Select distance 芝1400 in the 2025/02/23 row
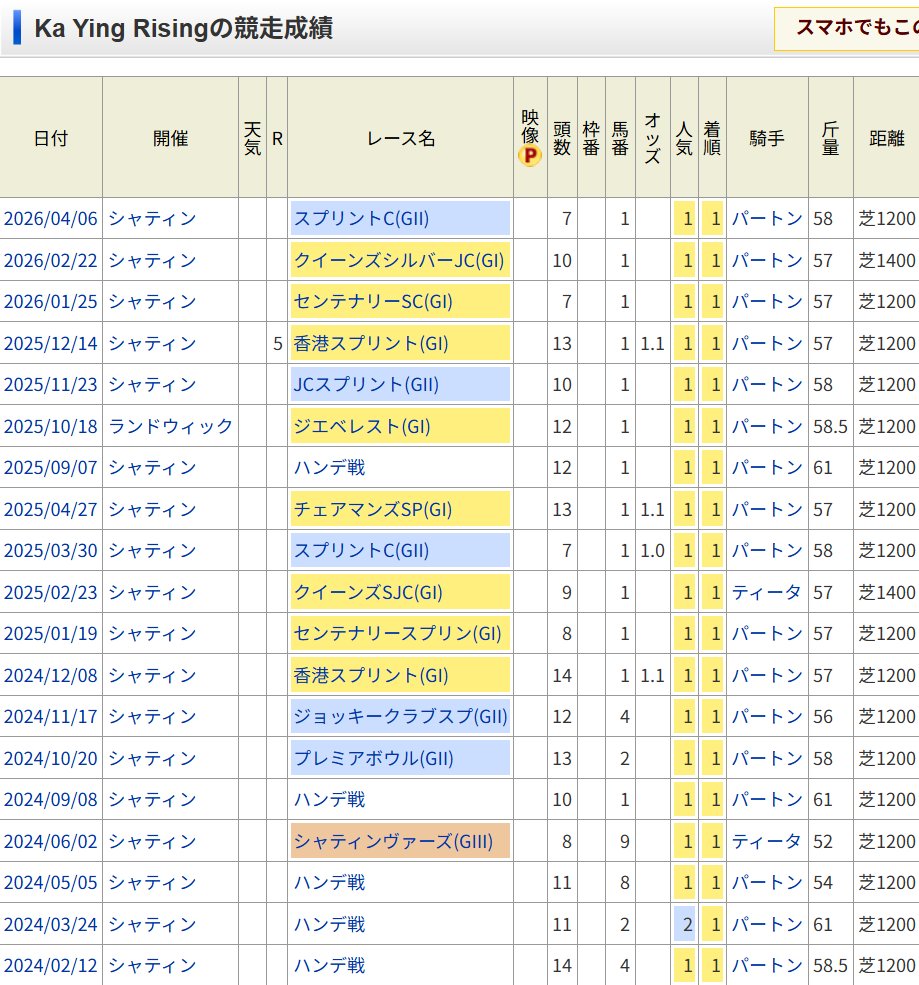Screen dimensions: 919x985 click(887, 592)
